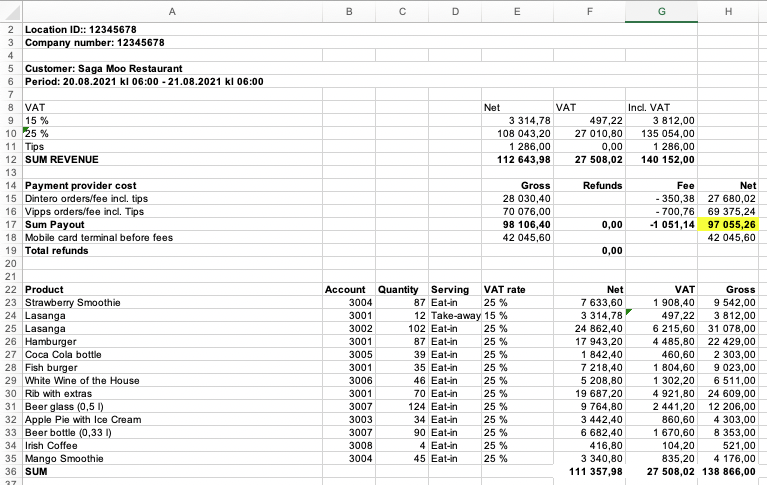Click column E header
This screenshot has height=485, width=767.
pyautogui.click(x=516, y=11)
